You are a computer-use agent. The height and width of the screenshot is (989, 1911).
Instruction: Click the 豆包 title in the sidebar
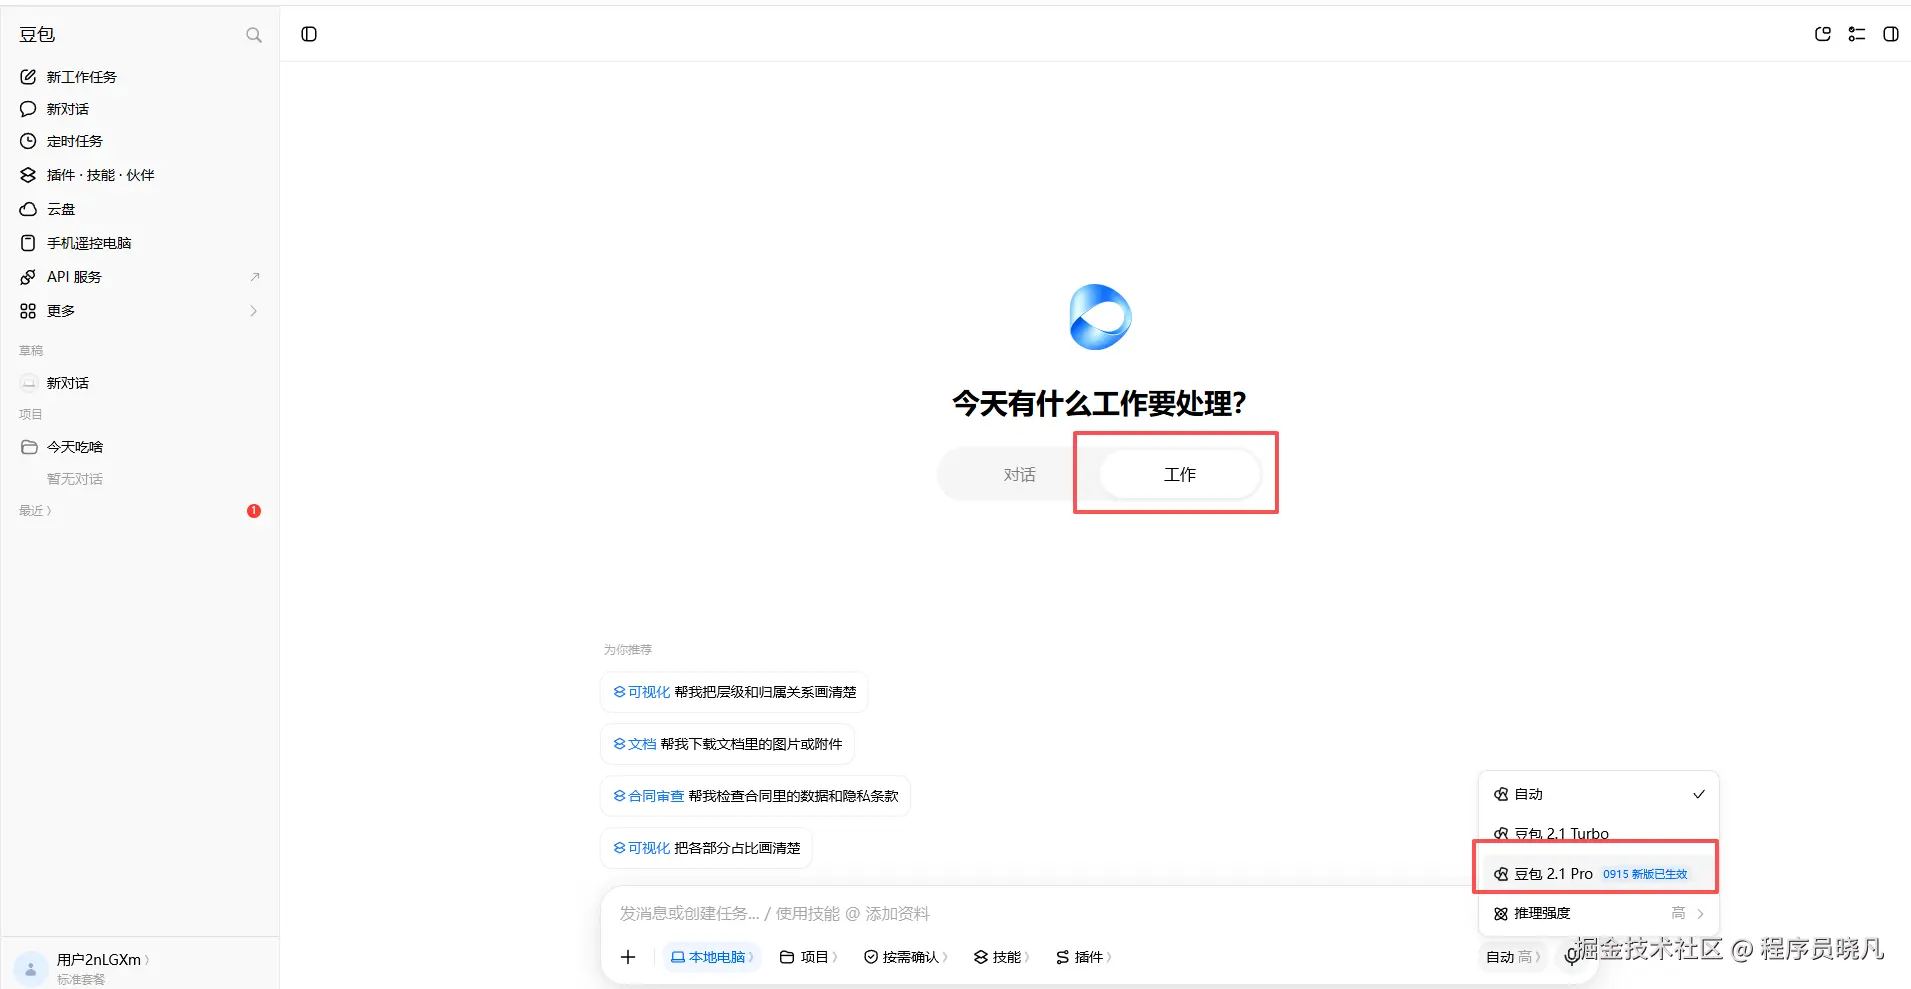(x=37, y=35)
